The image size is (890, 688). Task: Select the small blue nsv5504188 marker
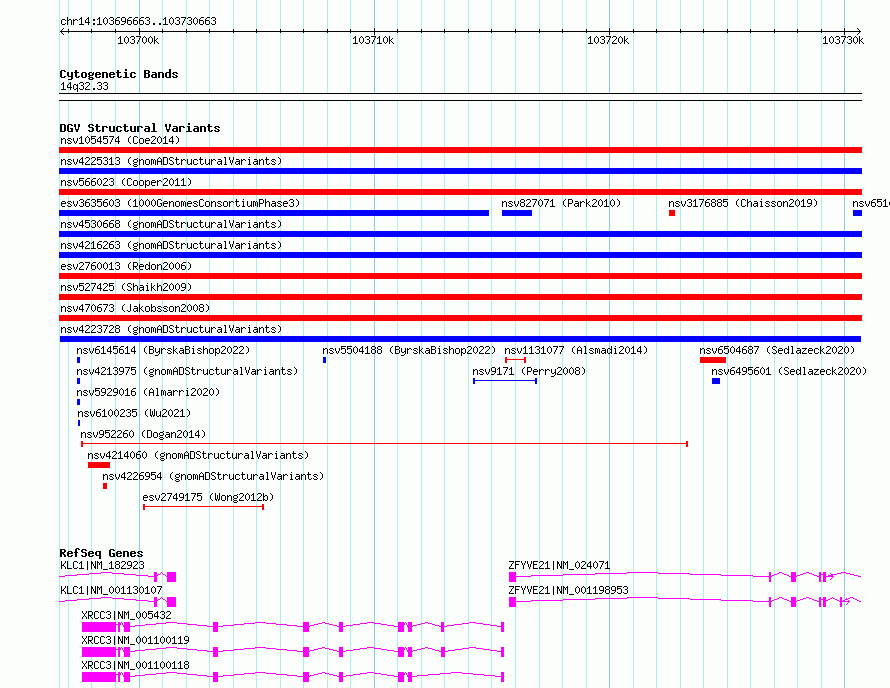click(325, 360)
